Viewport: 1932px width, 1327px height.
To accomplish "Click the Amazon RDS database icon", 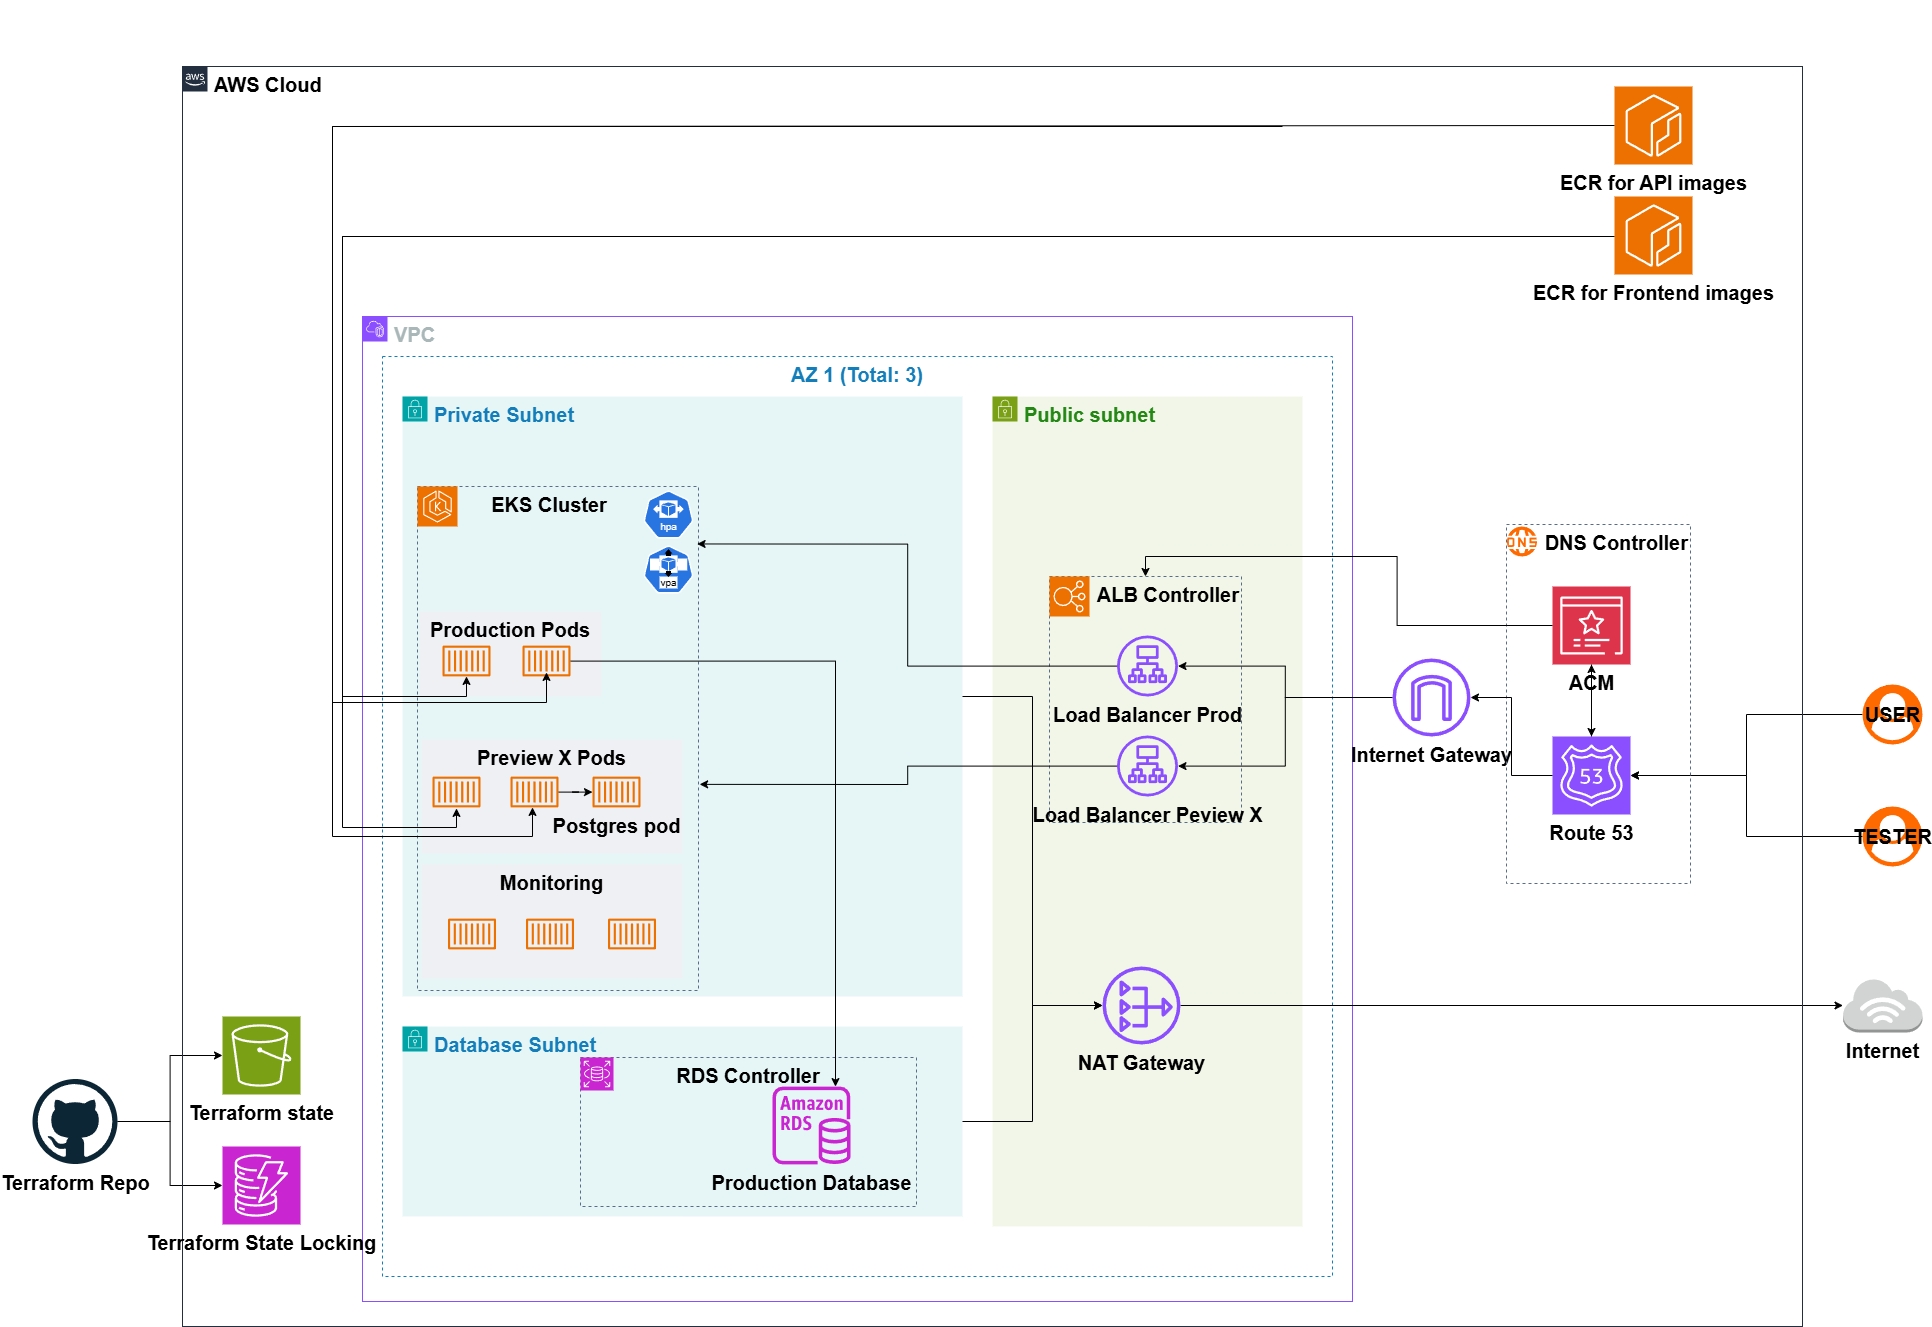I will [811, 1125].
